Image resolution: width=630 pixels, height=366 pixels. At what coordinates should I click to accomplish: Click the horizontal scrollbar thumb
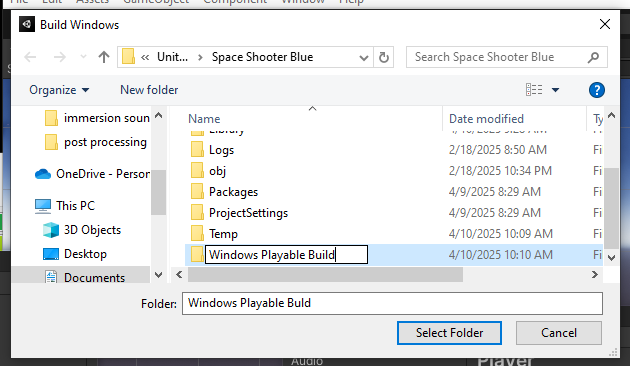click(325, 275)
